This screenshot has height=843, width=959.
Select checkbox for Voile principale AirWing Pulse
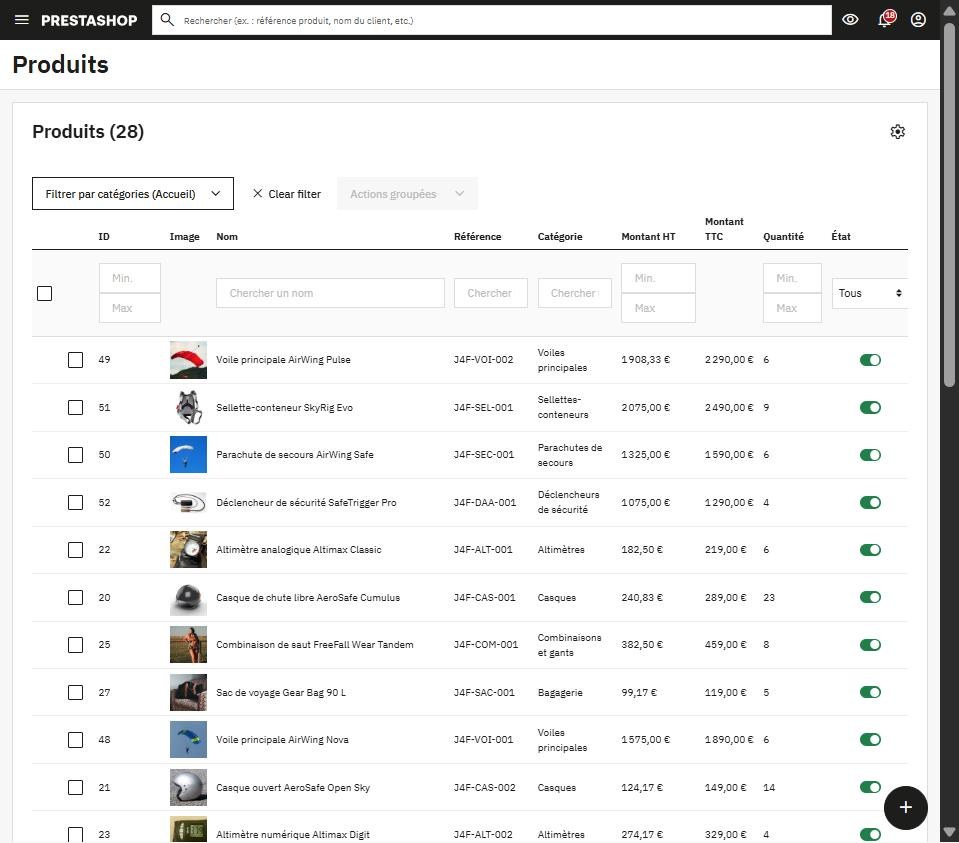click(75, 360)
